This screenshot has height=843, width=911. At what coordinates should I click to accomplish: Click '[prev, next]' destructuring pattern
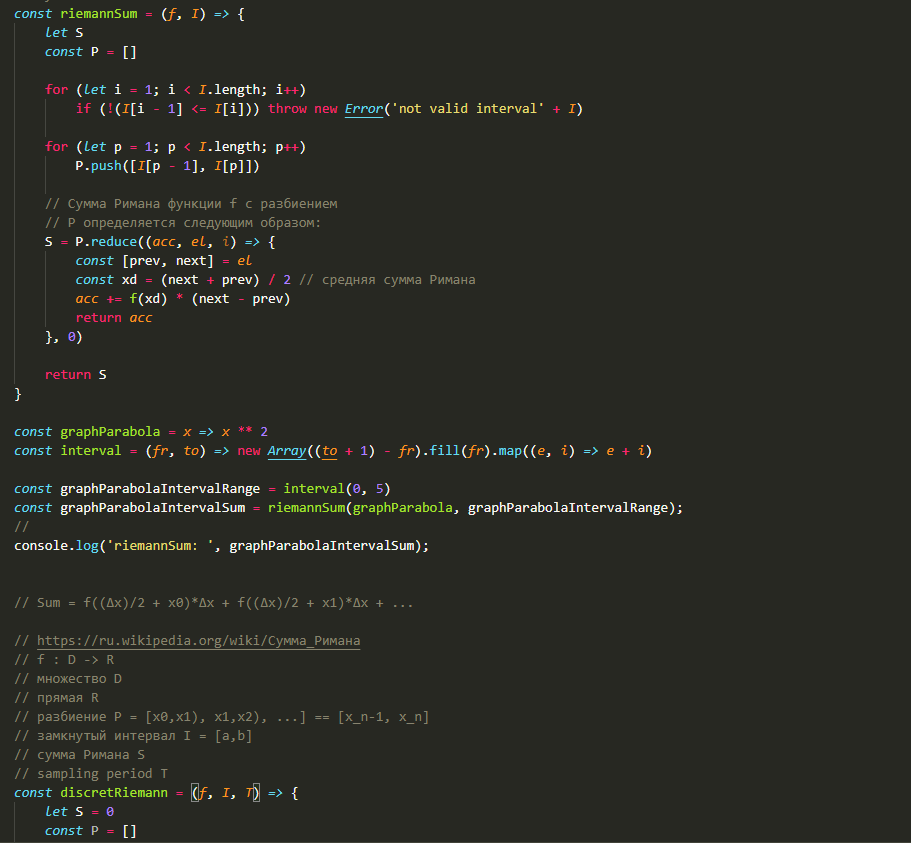(168, 261)
